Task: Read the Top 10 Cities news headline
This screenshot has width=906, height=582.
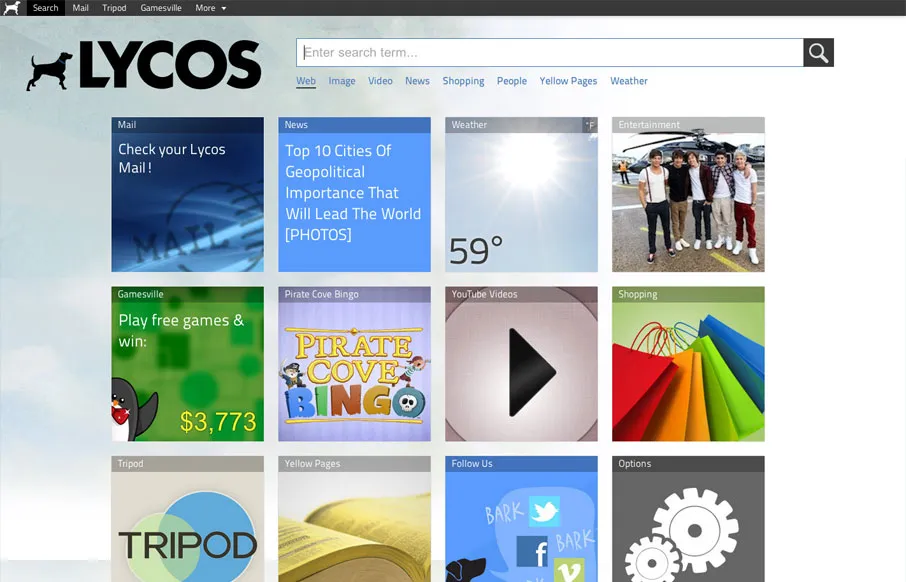Action: (x=353, y=192)
